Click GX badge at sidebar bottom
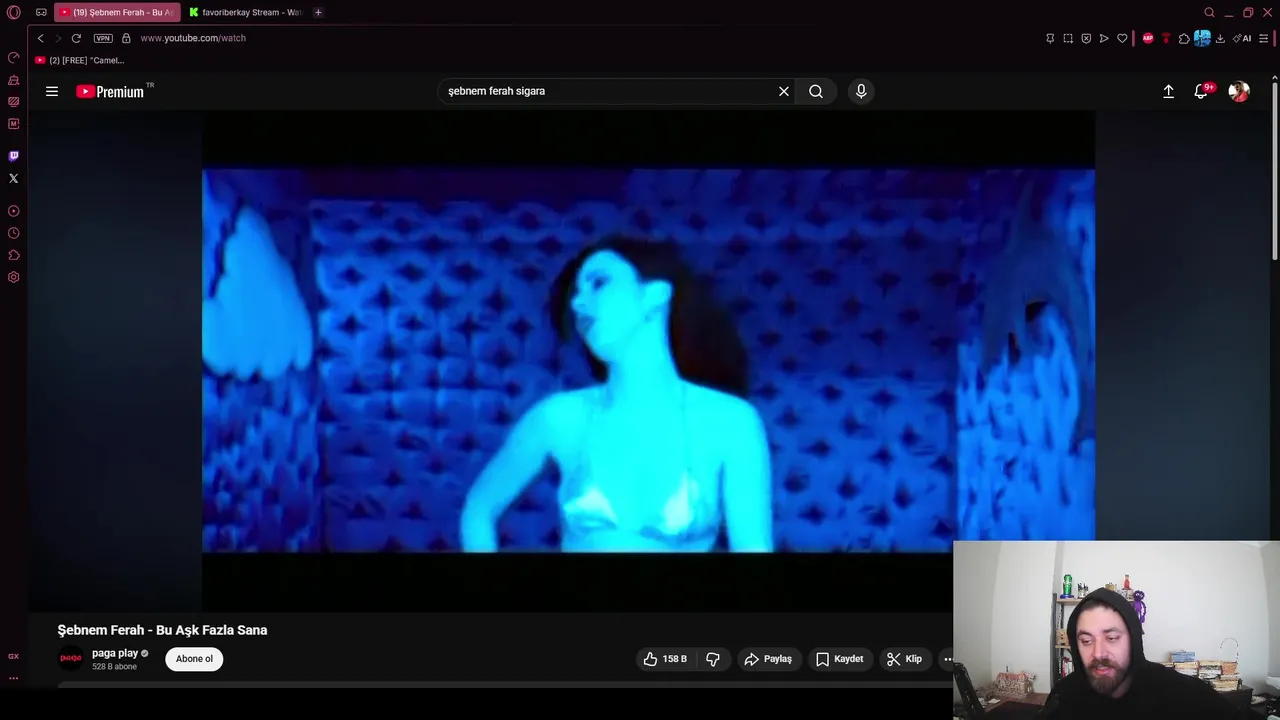 click(14, 656)
